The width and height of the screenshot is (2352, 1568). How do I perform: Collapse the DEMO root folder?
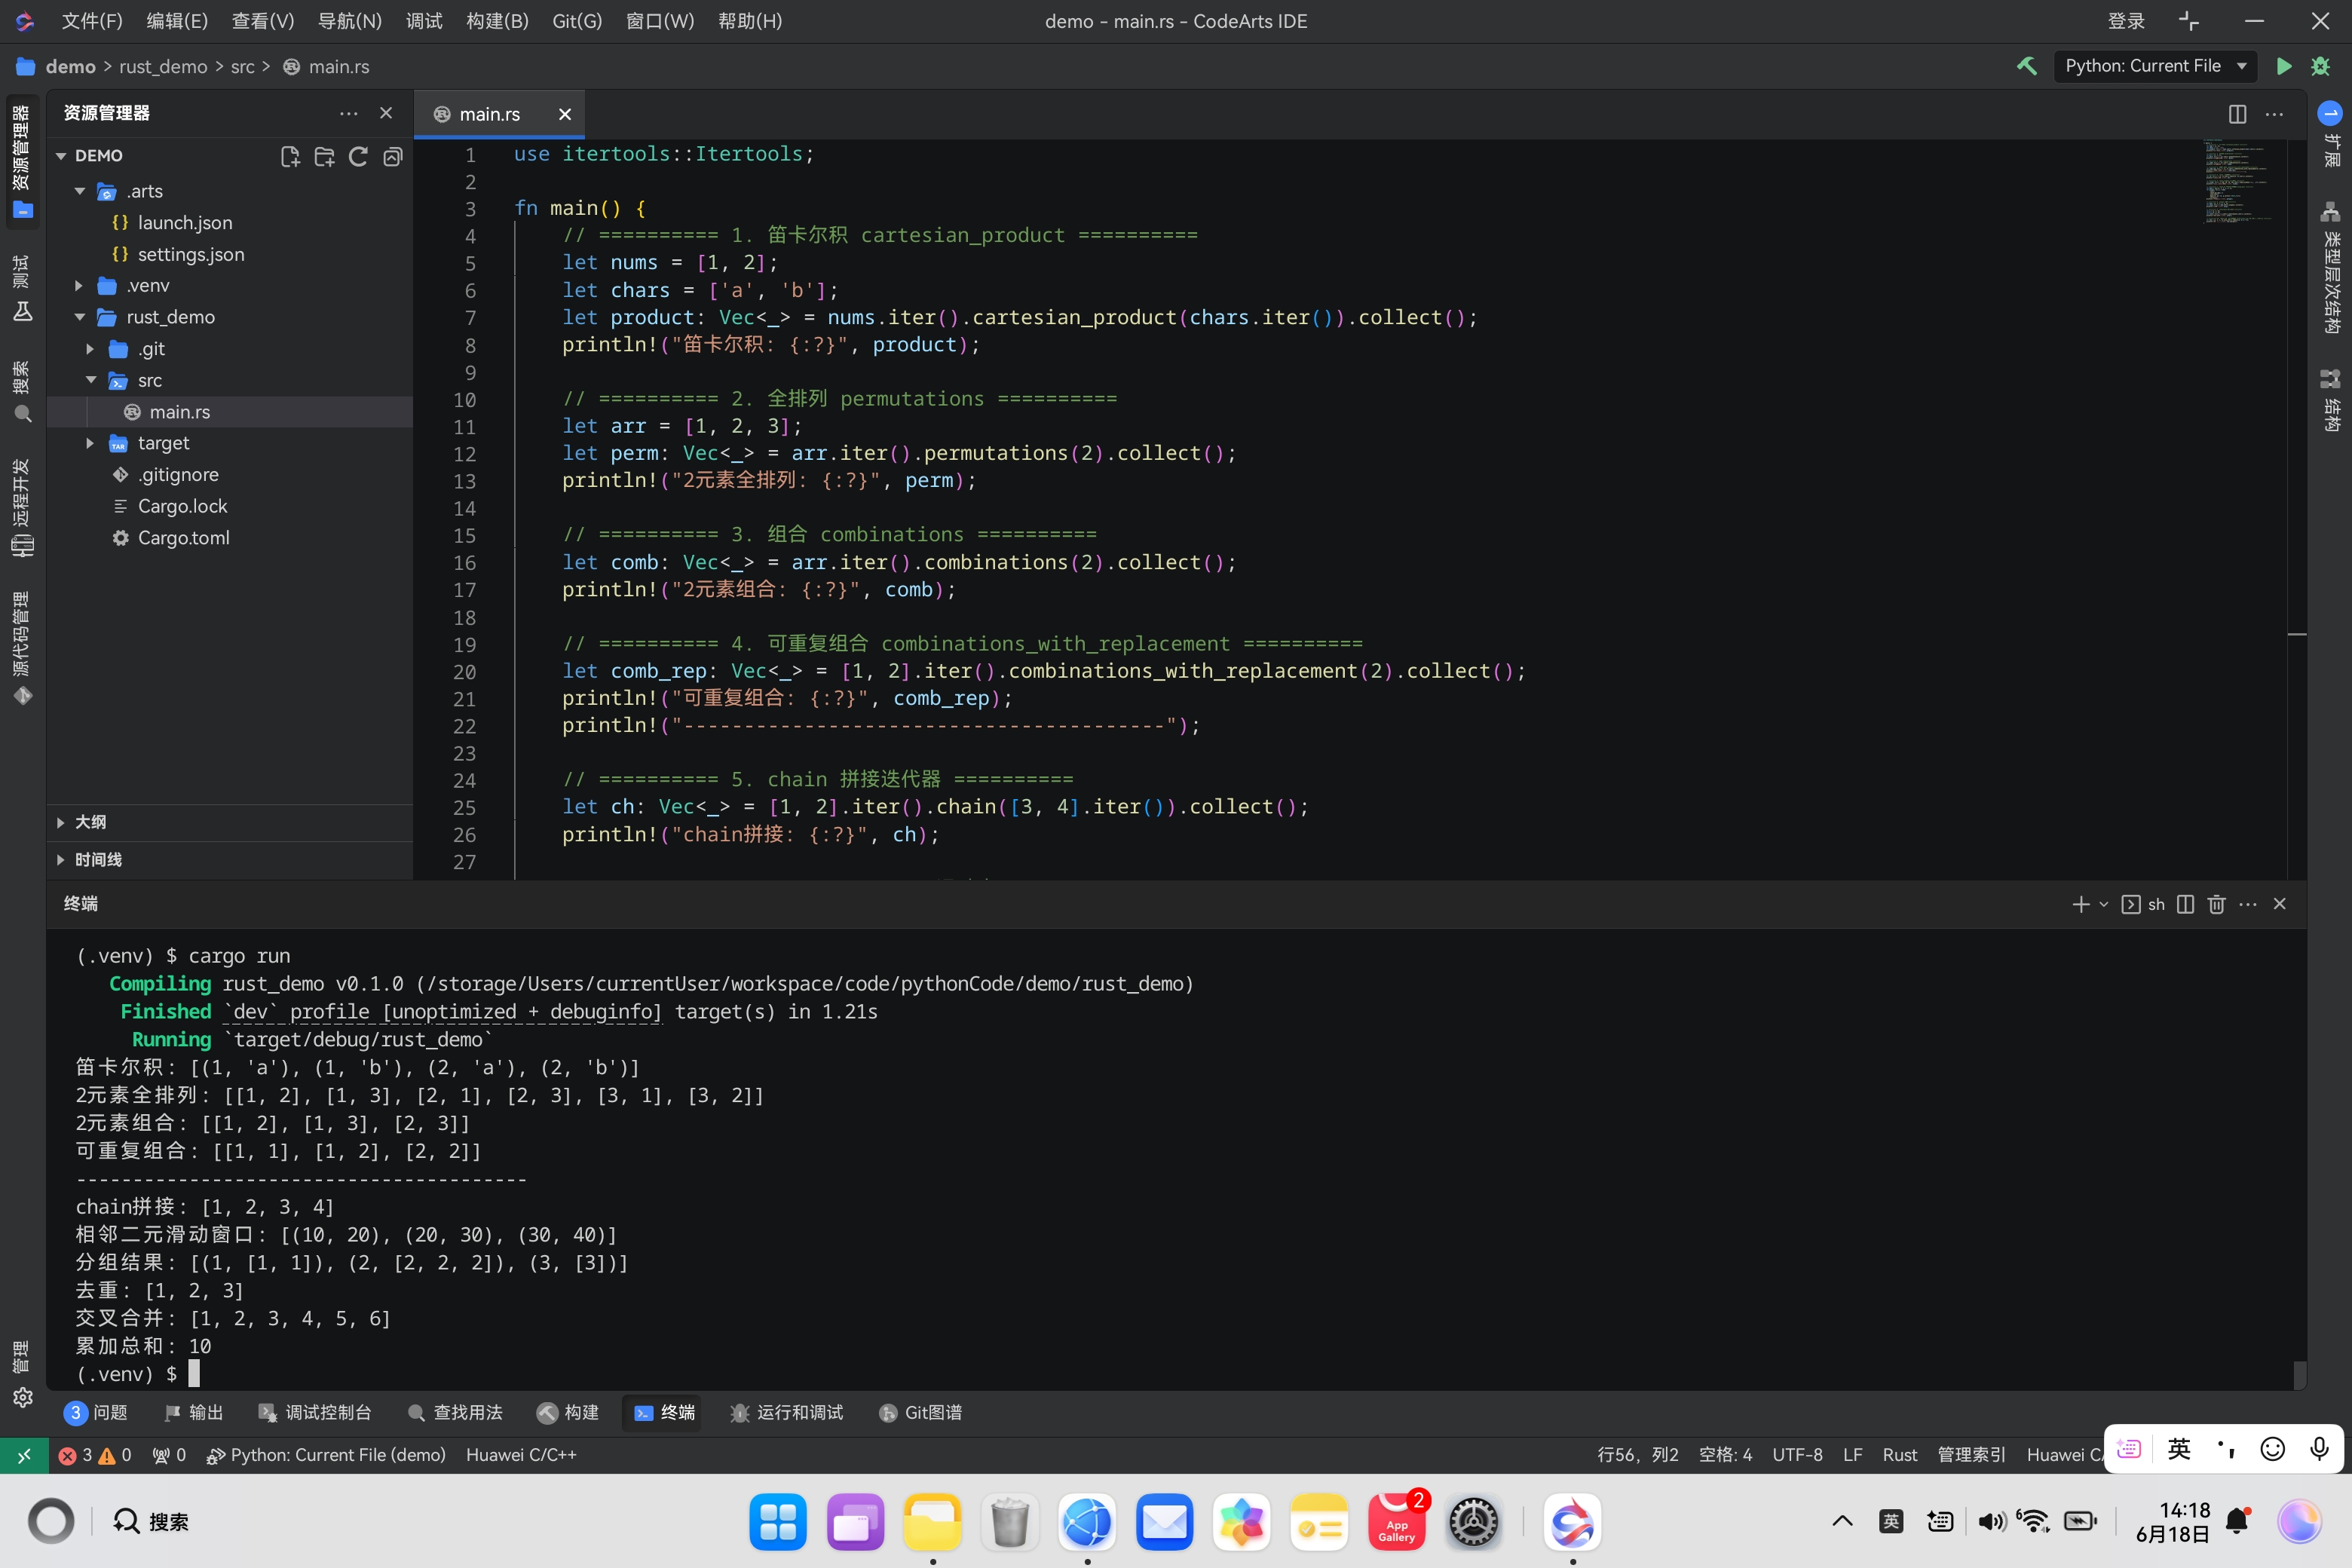tap(61, 156)
